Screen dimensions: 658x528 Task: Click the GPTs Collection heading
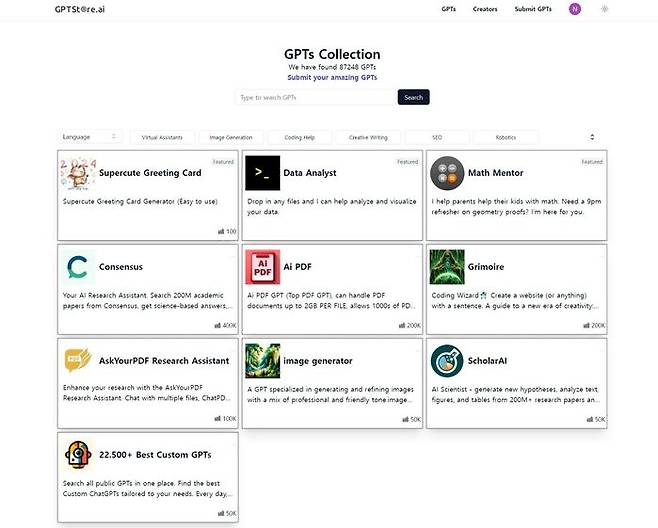pos(332,54)
